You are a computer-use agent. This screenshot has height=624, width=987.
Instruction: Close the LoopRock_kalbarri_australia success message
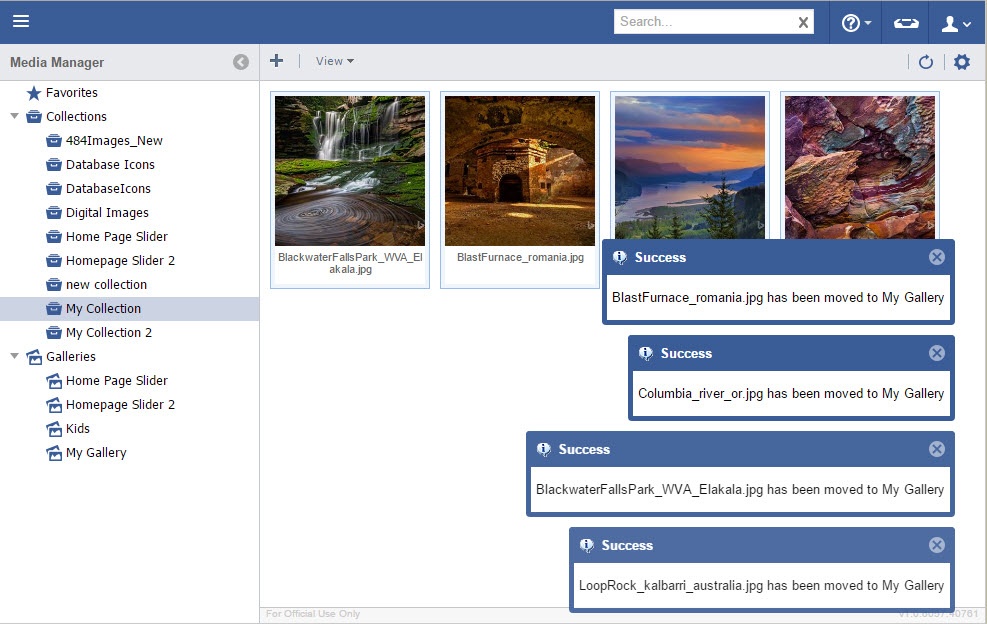coord(937,545)
